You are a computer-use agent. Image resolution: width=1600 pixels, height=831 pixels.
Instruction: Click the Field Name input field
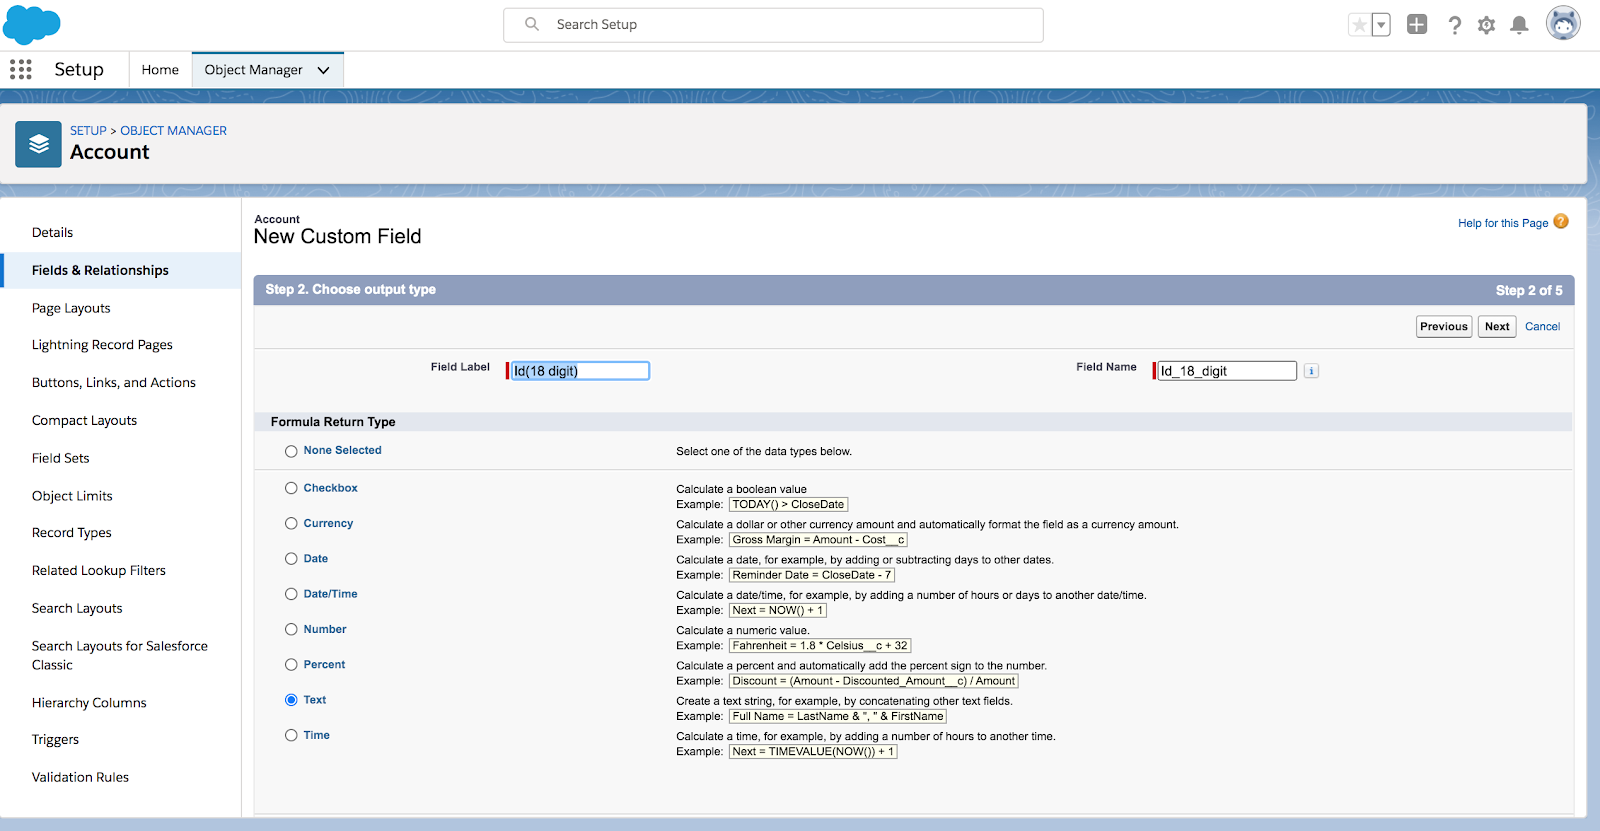pos(1227,371)
